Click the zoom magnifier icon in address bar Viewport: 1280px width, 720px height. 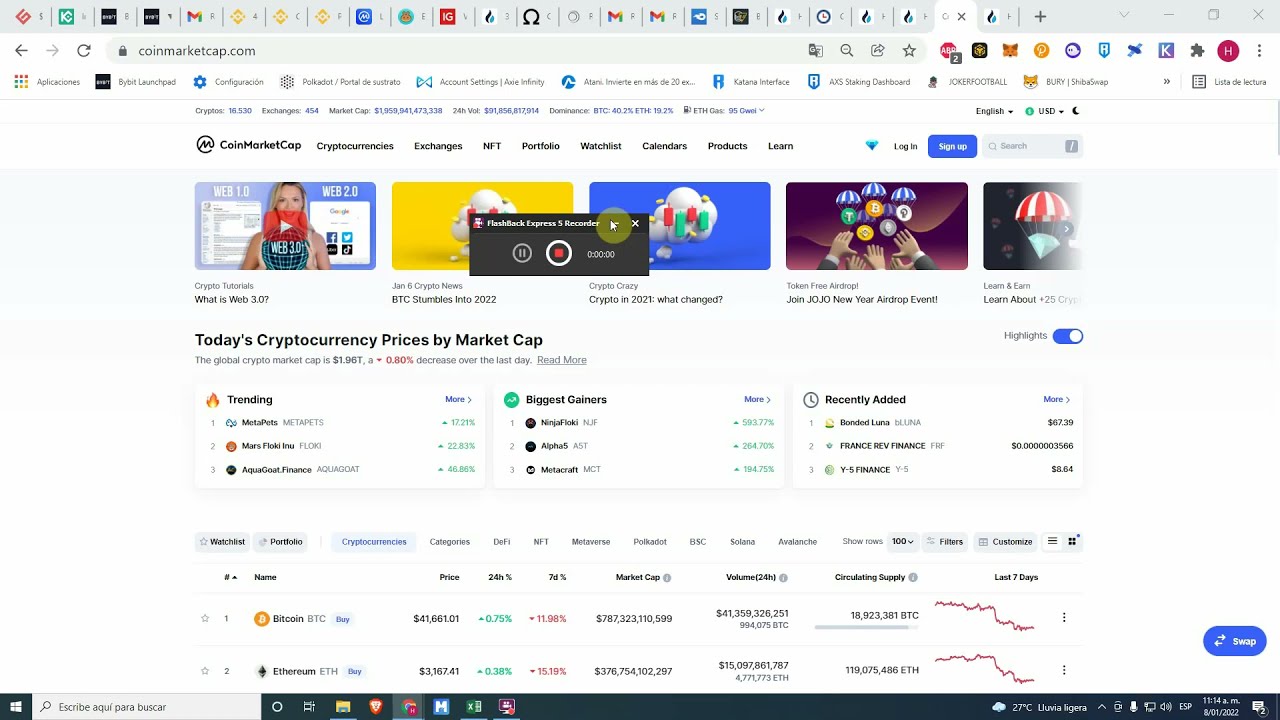pyautogui.click(x=847, y=50)
